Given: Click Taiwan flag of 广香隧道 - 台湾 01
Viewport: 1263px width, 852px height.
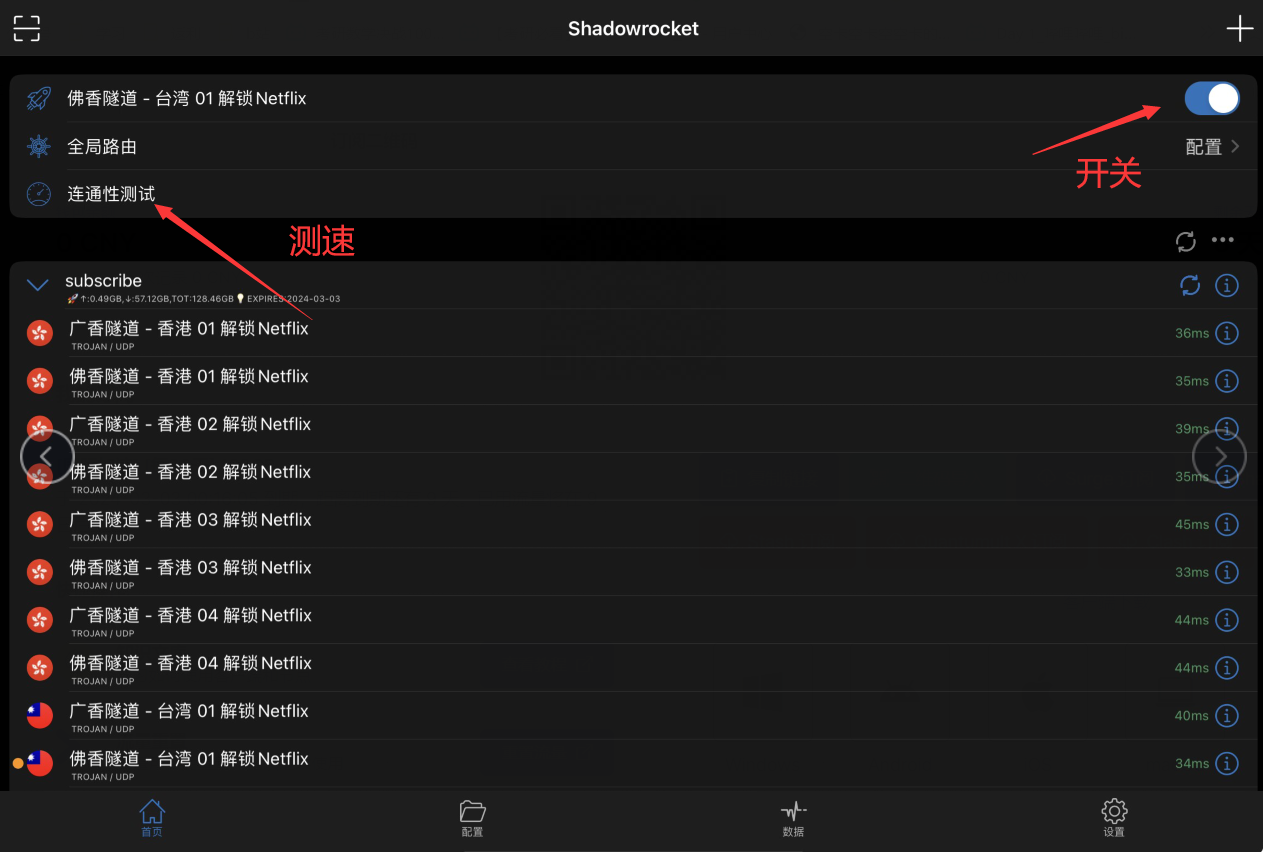Looking at the screenshot, I should coord(39,715).
